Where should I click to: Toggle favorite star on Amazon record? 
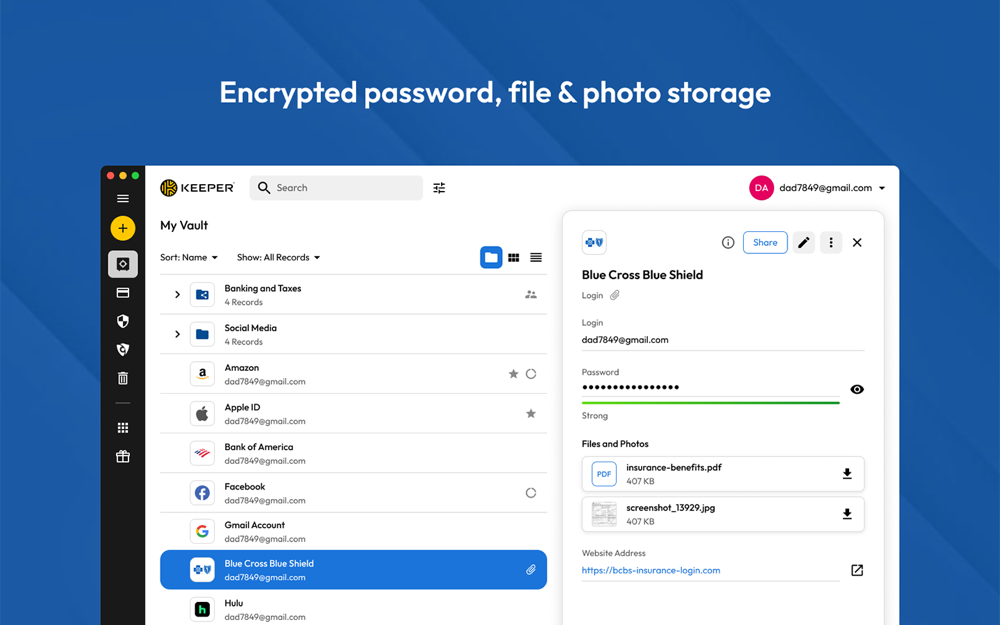click(513, 374)
